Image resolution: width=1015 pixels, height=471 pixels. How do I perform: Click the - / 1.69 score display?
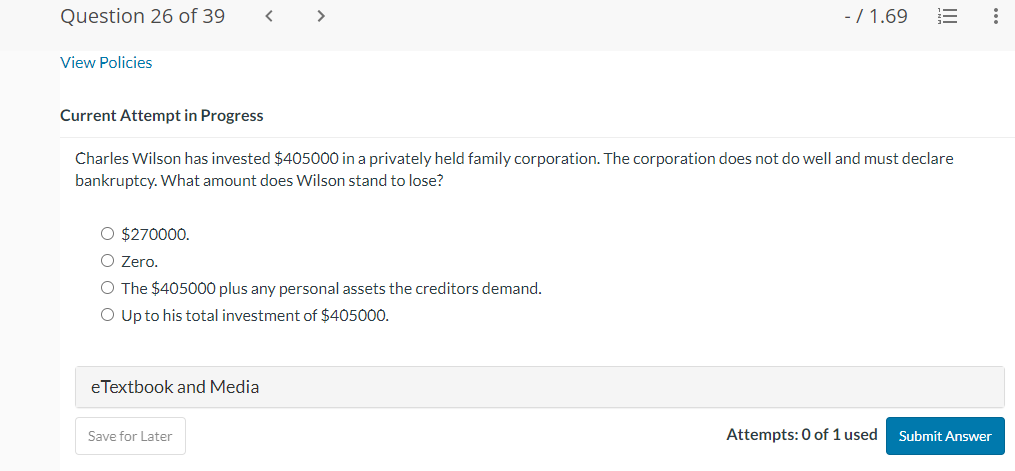point(876,17)
